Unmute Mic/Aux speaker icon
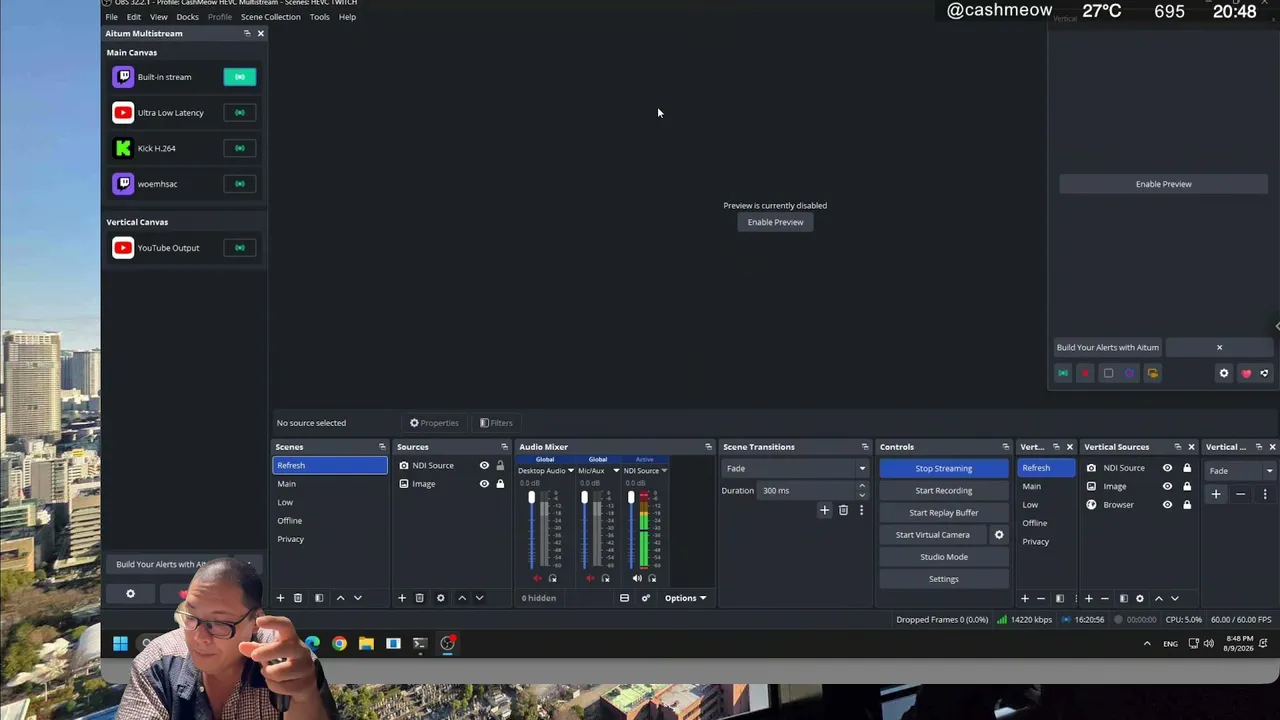This screenshot has height=720, width=1280. (x=590, y=578)
